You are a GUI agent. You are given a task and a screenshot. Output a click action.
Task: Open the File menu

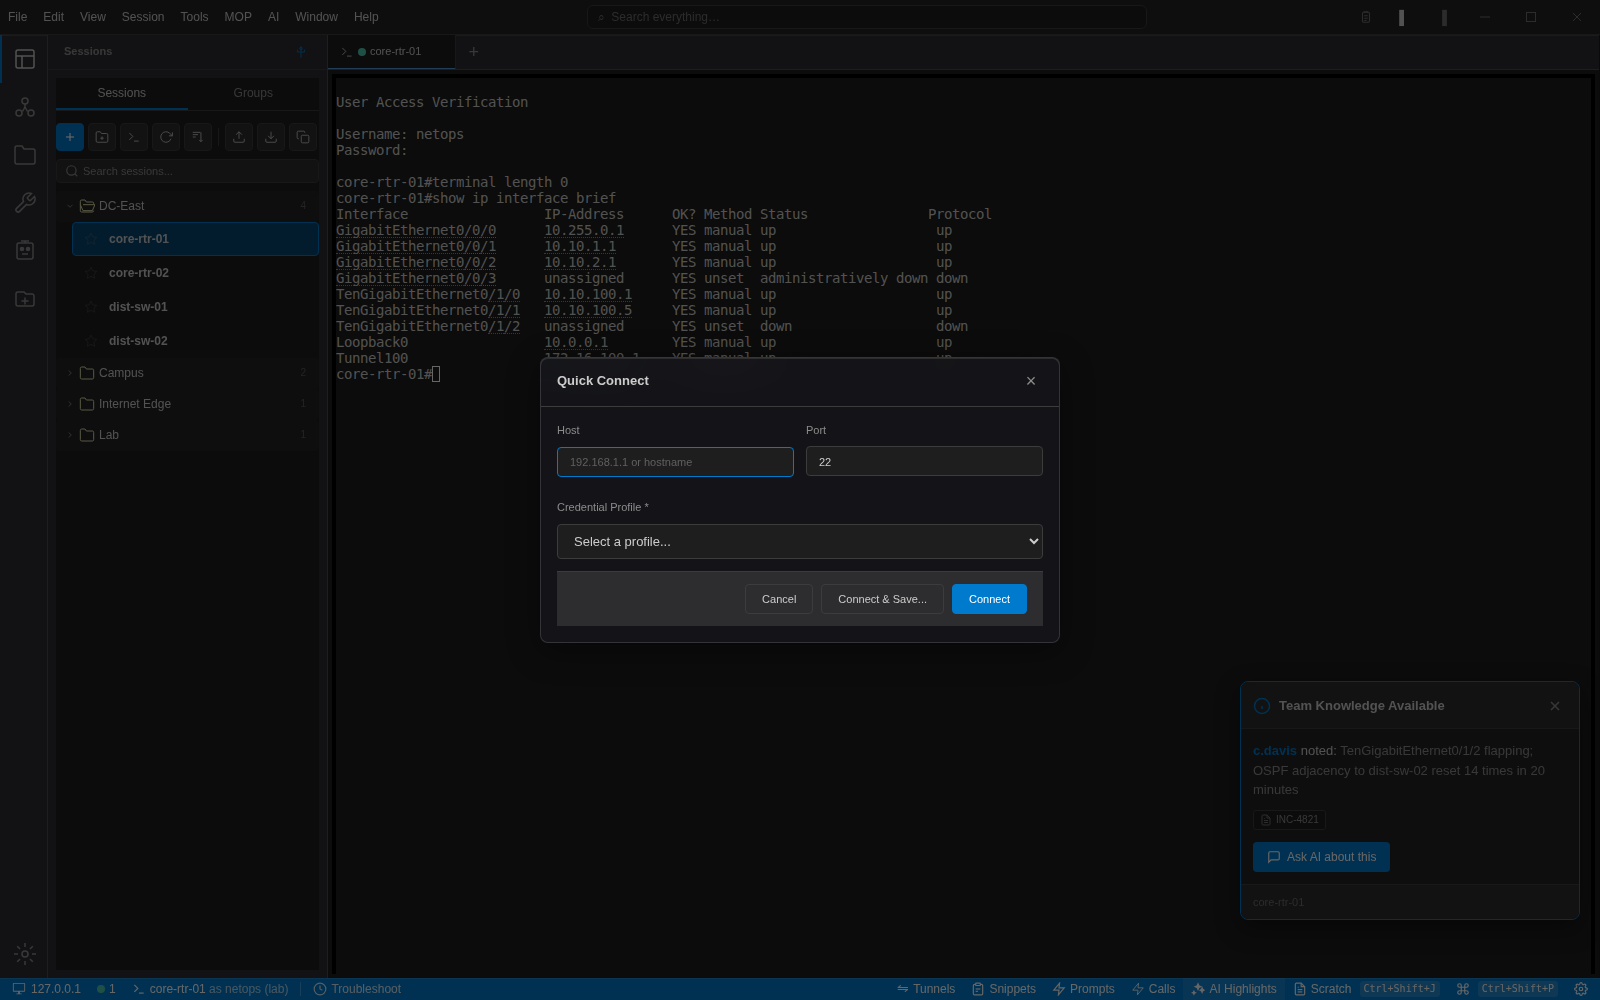pyautogui.click(x=18, y=17)
